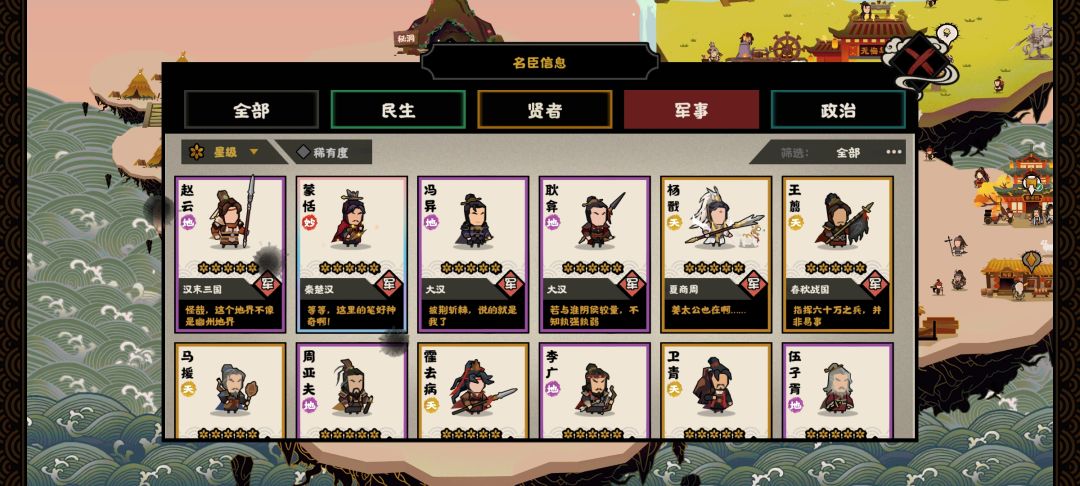Click the lightbulb hint icon on the map
Screen dimensions: 1080x486
pos(946,33)
